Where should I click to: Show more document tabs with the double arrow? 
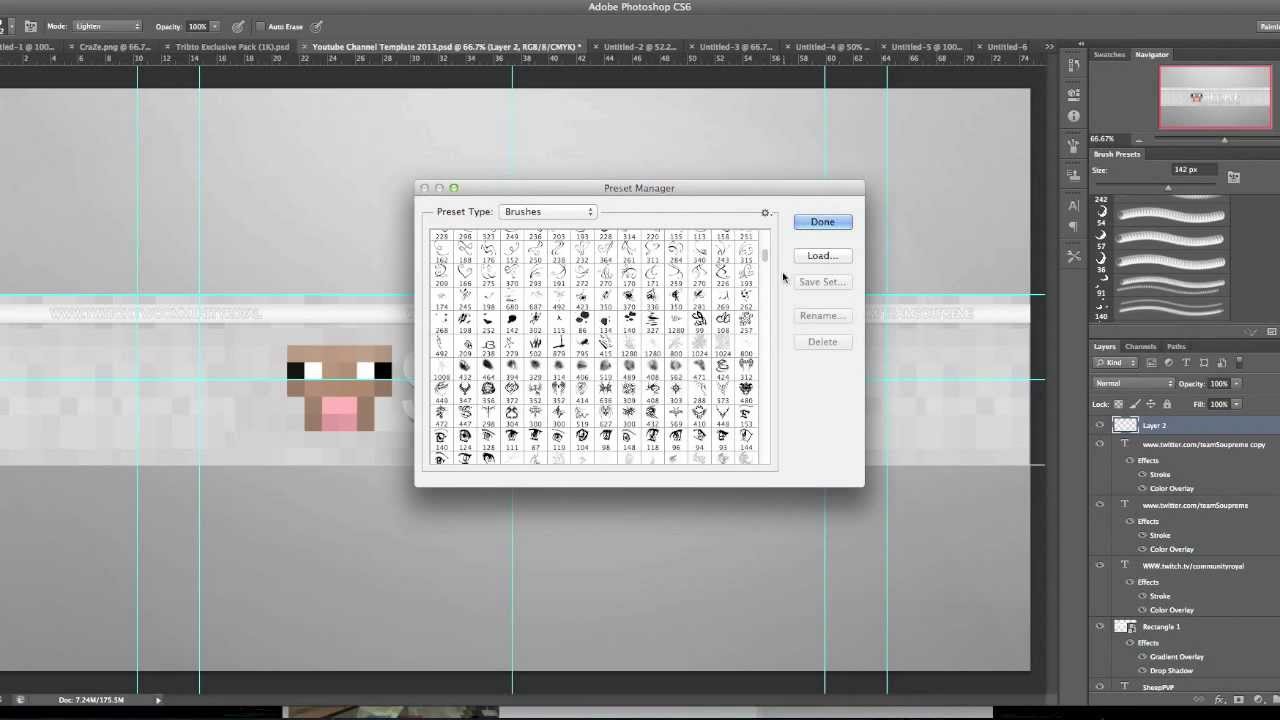coord(1048,47)
